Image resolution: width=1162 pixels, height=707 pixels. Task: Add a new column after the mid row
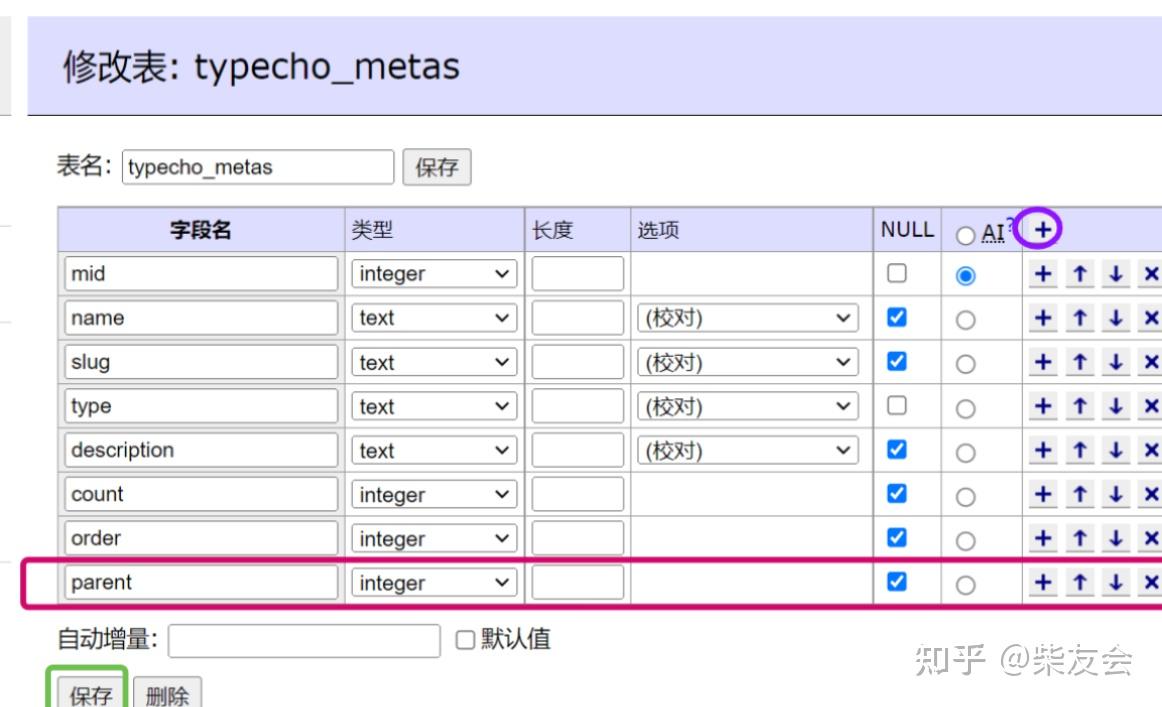click(x=1043, y=273)
